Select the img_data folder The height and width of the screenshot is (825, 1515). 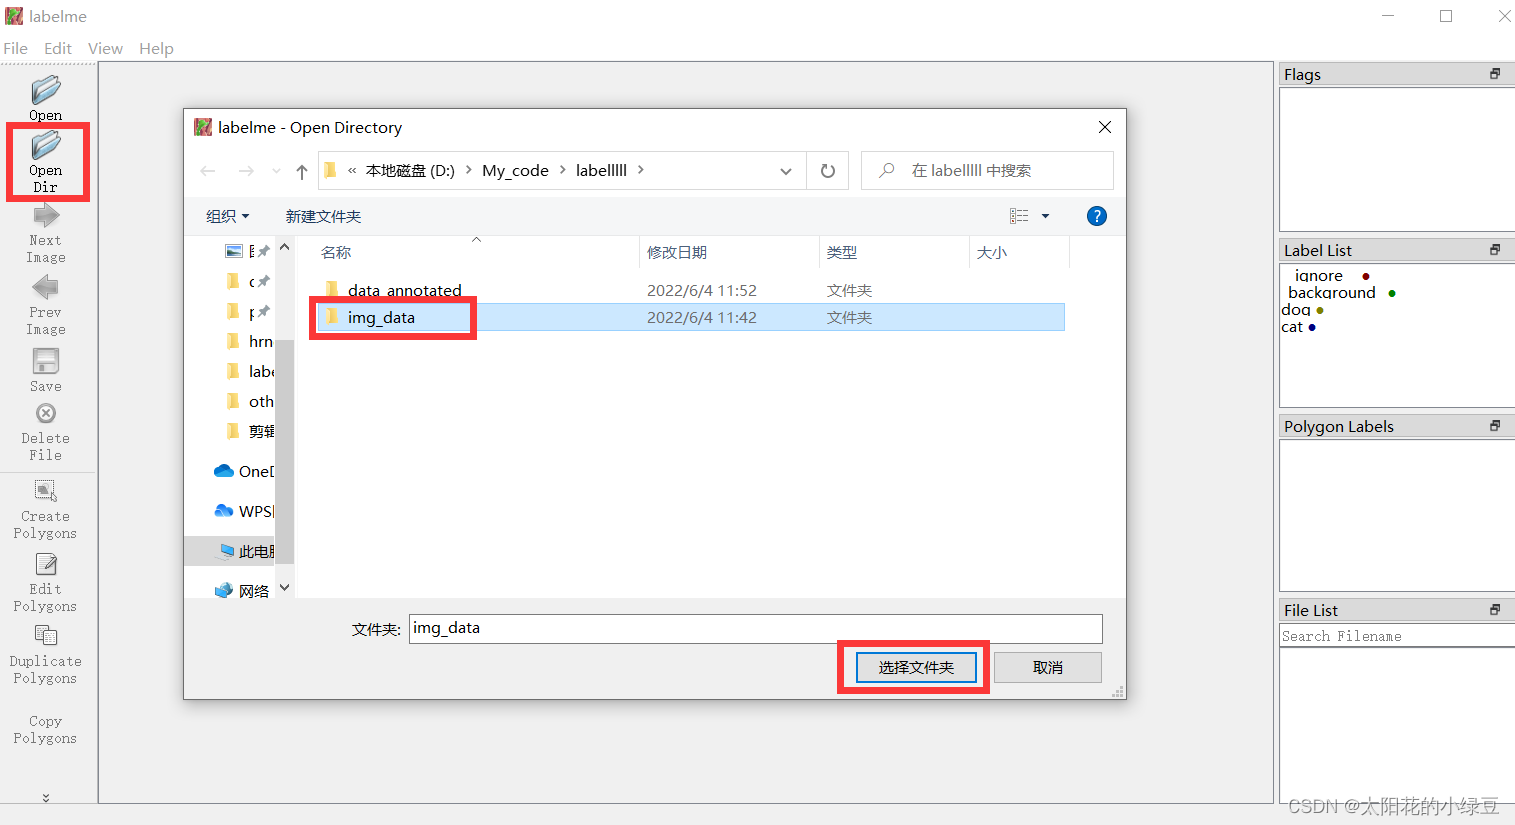click(x=690, y=317)
